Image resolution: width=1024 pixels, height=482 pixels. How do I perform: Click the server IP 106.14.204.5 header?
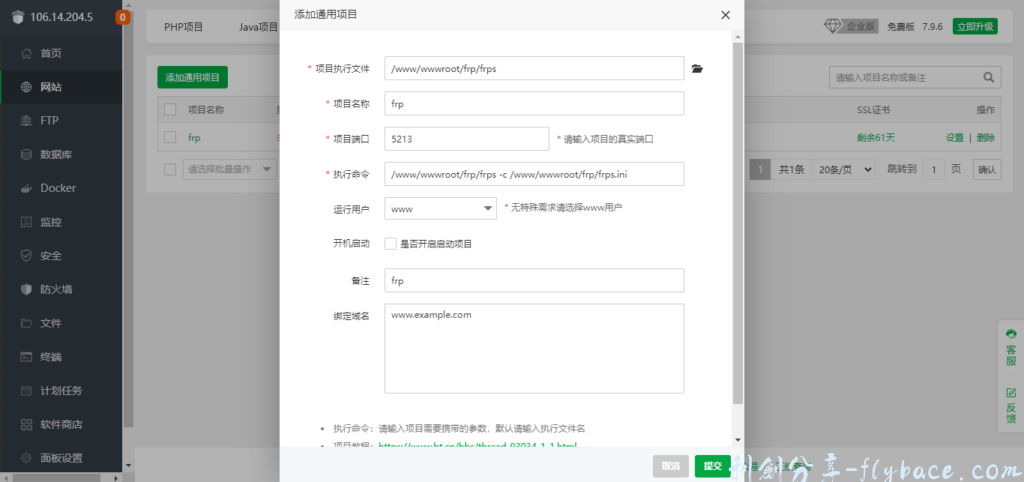61,18
